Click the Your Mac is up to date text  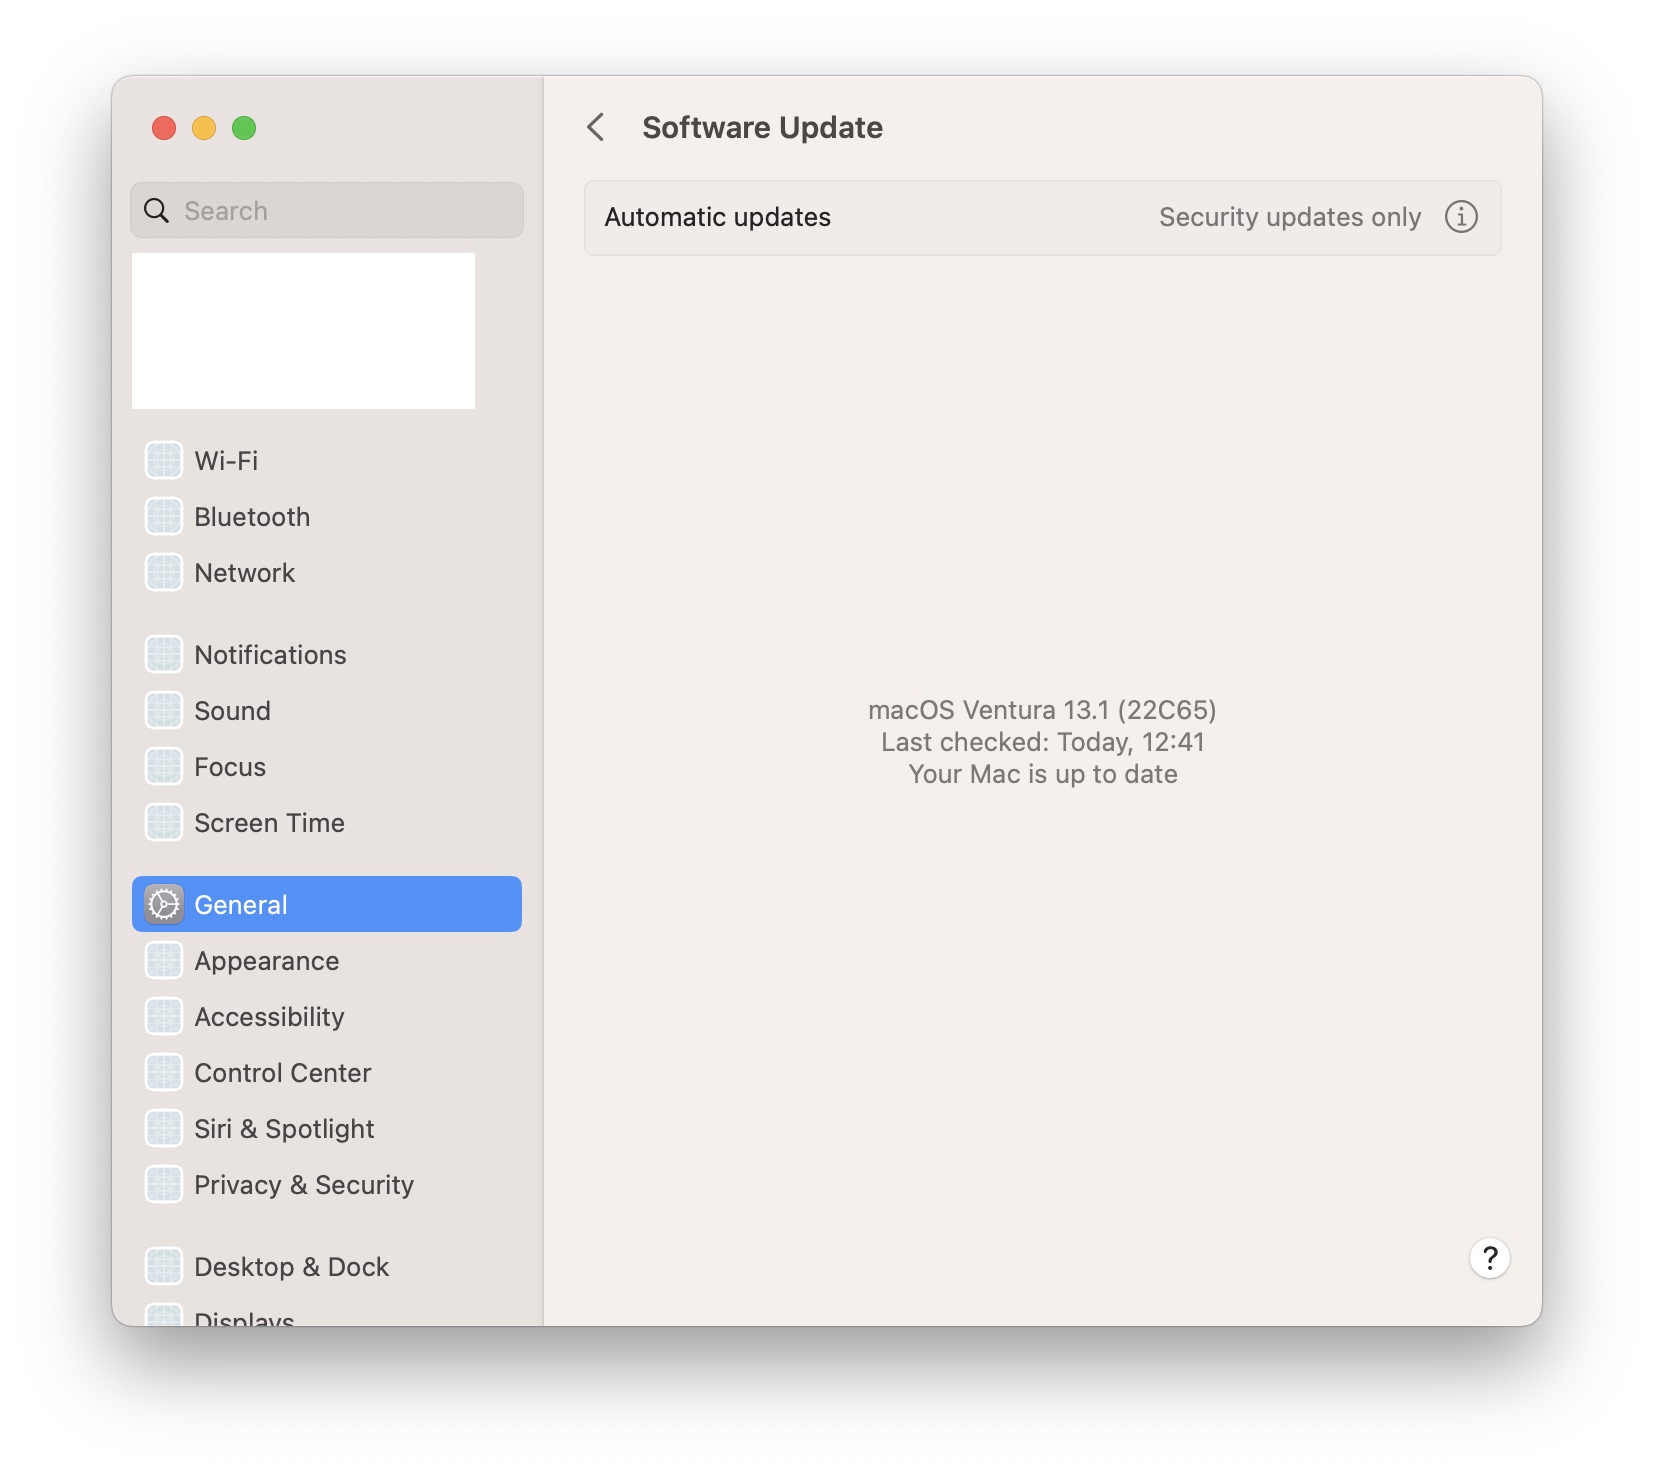1042,774
